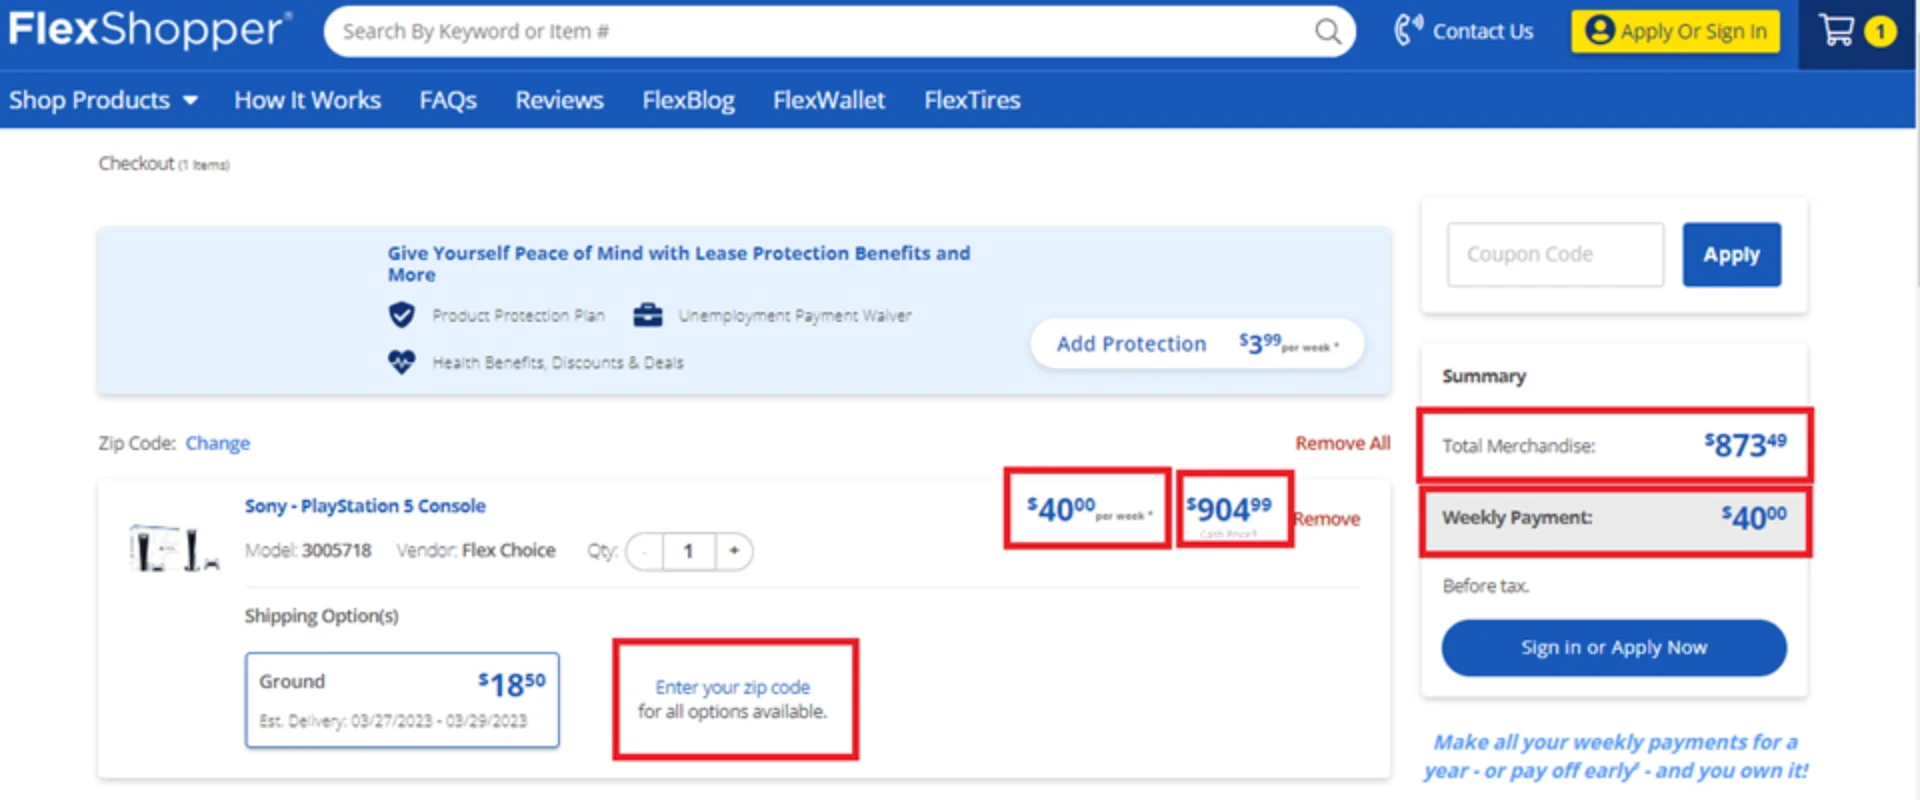Open How It Works page
The width and height of the screenshot is (1920, 800).
point(308,100)
